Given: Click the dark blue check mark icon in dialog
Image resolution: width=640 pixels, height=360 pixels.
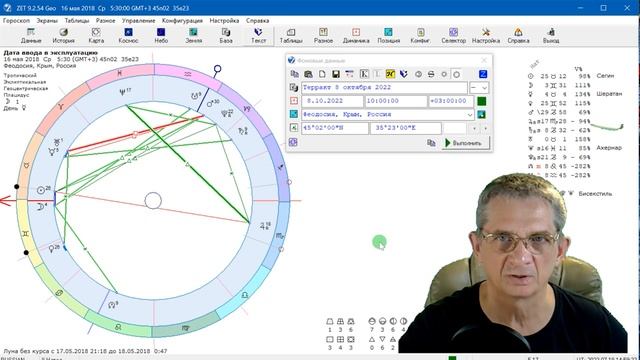Looking at the screenshot, I should pyautogui.click(x=404, y=74).
